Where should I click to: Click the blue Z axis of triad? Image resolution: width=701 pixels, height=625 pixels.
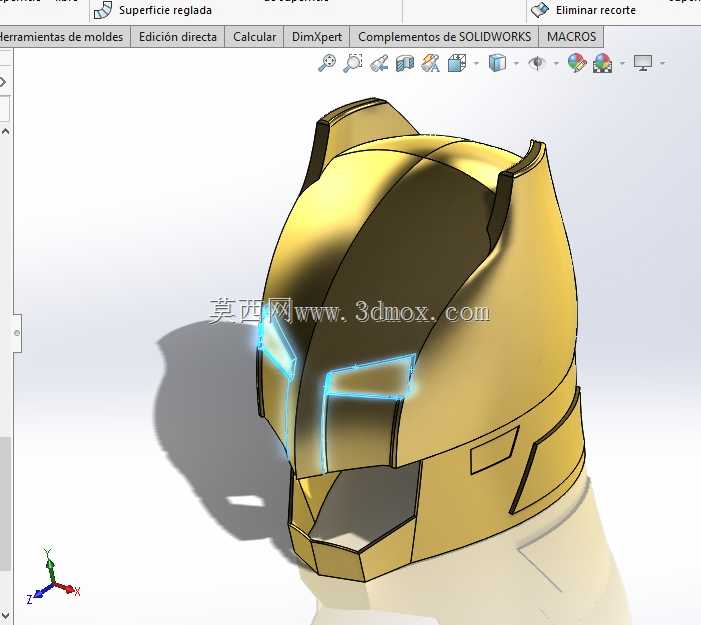pos(40,593)
